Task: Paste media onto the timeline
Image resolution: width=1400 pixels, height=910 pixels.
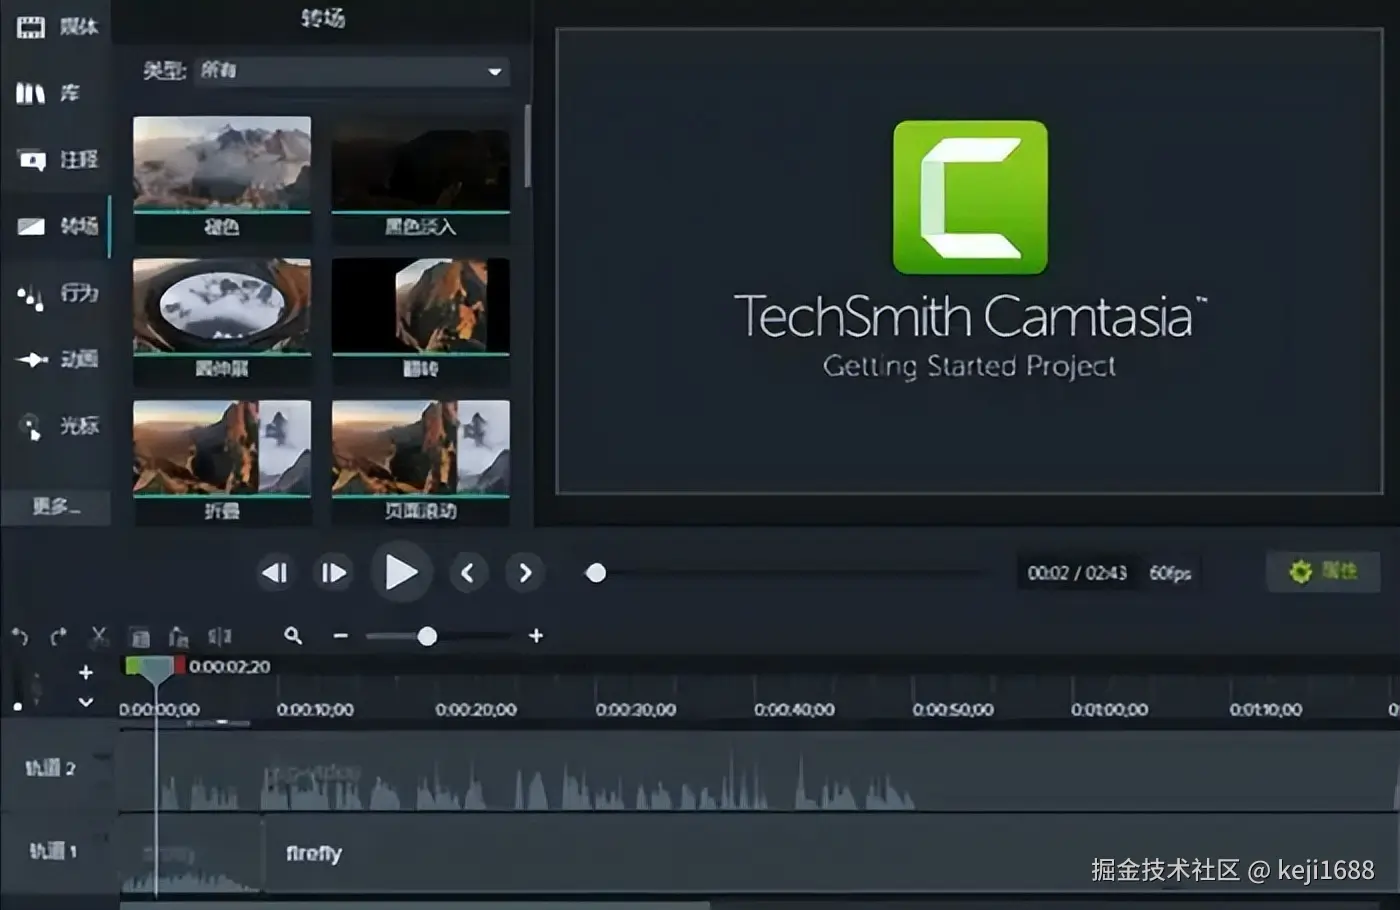Action: (x=179, y=637)
